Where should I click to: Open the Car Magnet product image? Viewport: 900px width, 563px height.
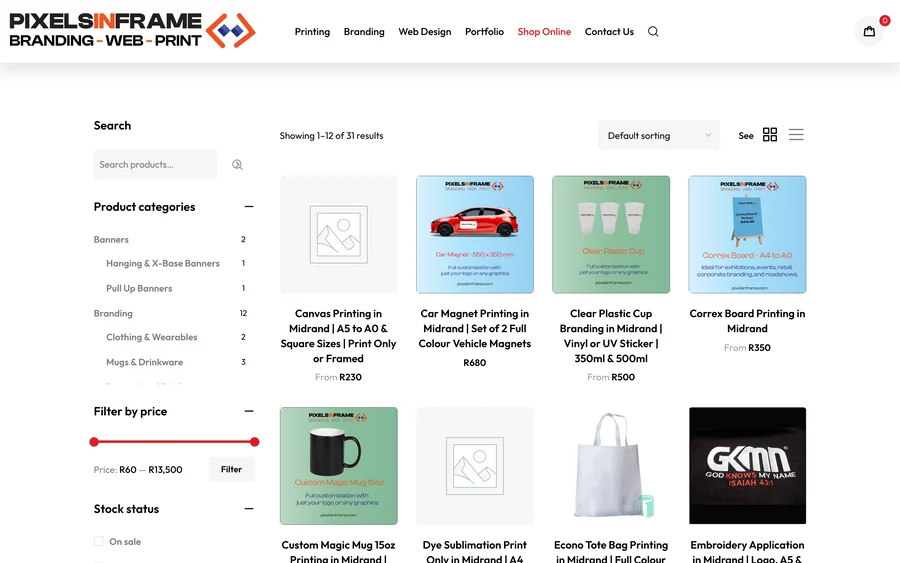tap(475, 235)
